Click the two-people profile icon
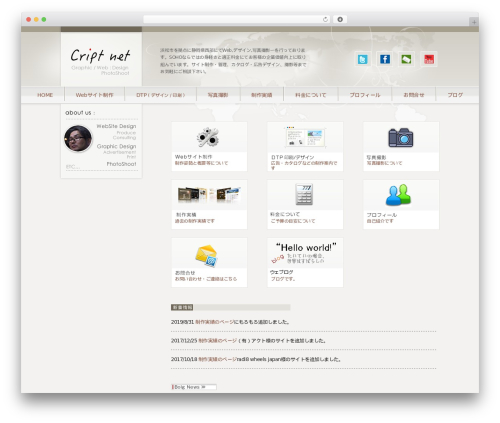 coord(399,195)
